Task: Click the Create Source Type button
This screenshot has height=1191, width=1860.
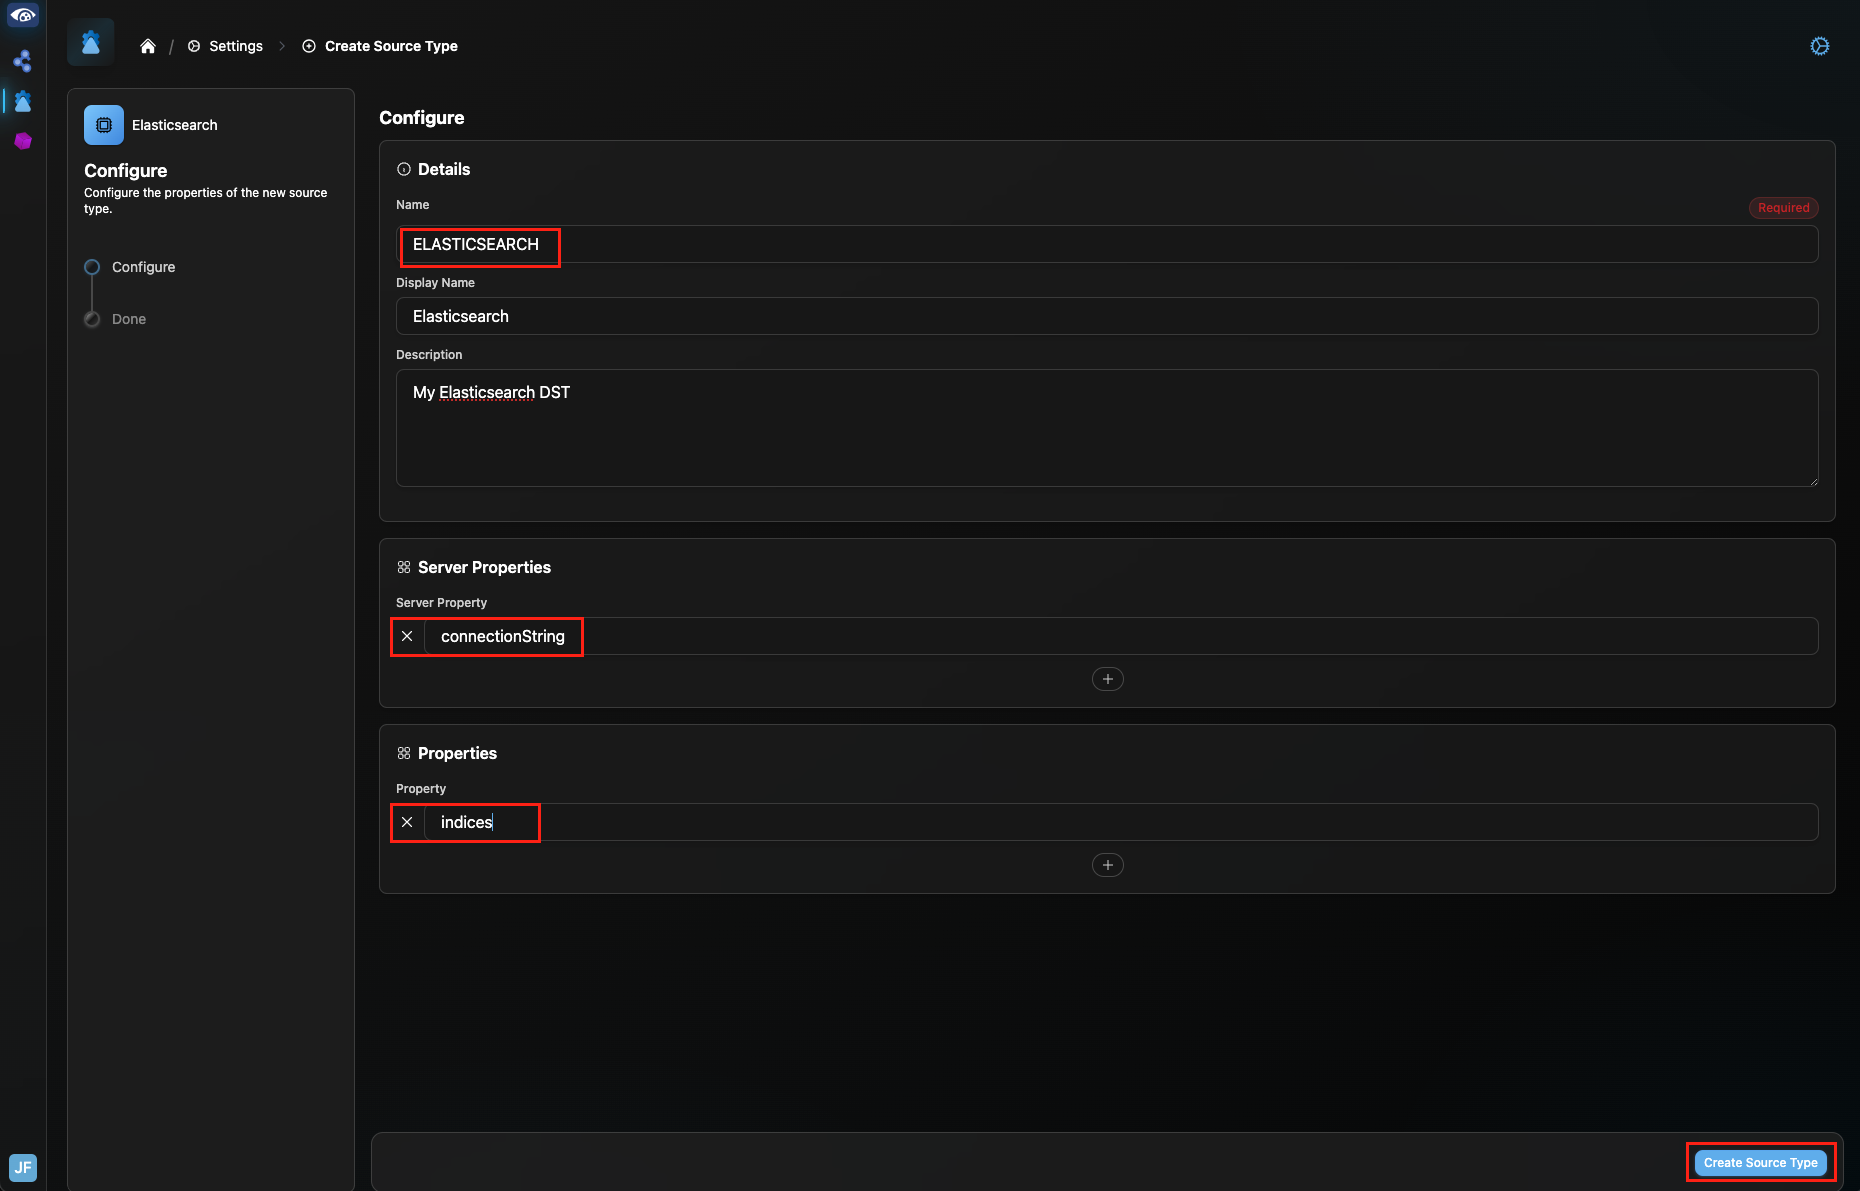Action: point(1760,1163)
